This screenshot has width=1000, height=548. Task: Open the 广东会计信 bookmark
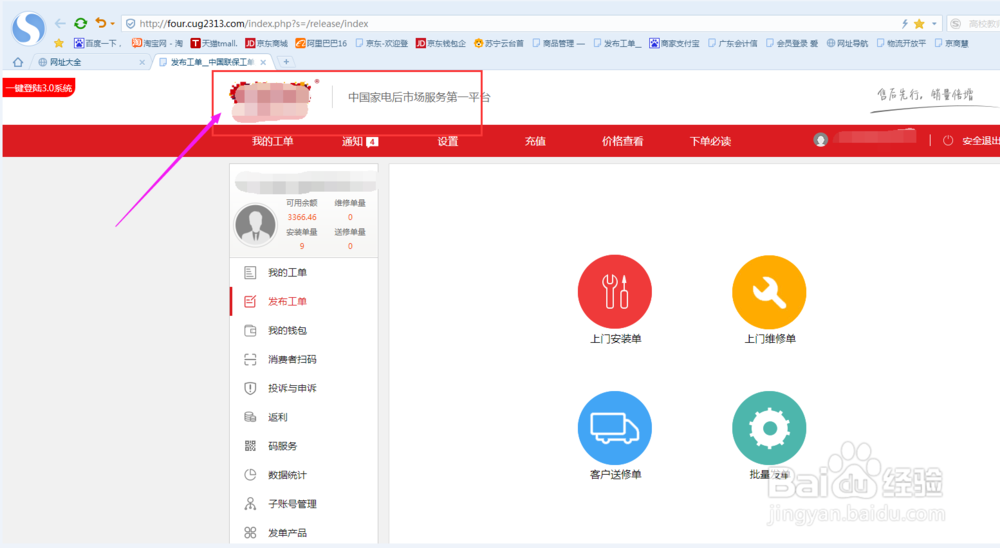click(x=733, y=43)
